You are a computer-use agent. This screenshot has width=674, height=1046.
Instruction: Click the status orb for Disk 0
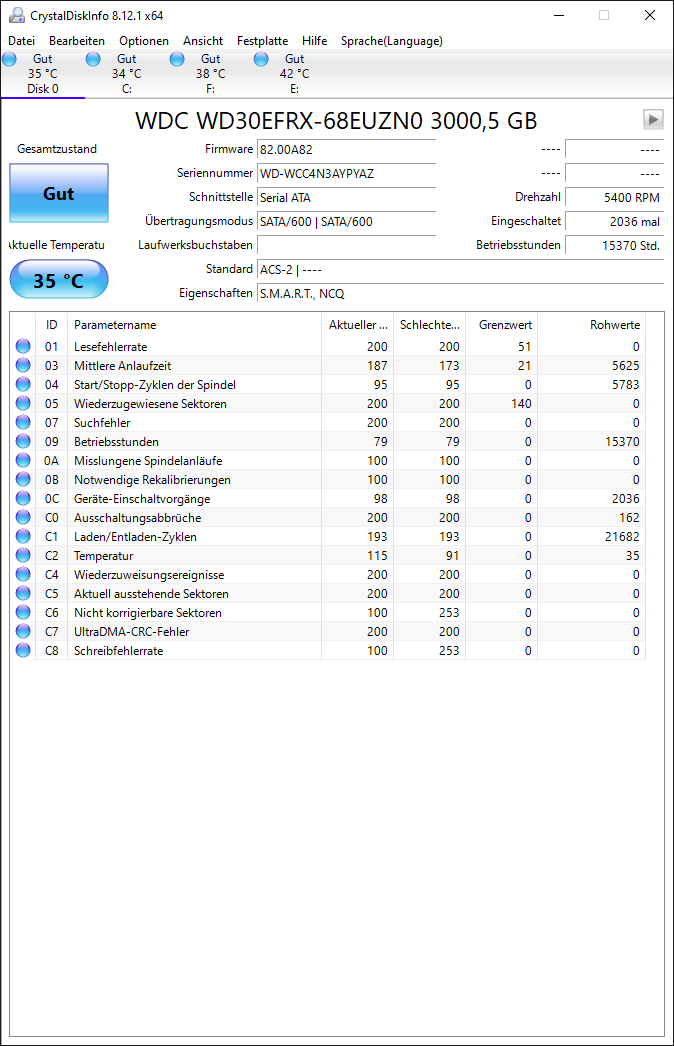click(9, 59)
